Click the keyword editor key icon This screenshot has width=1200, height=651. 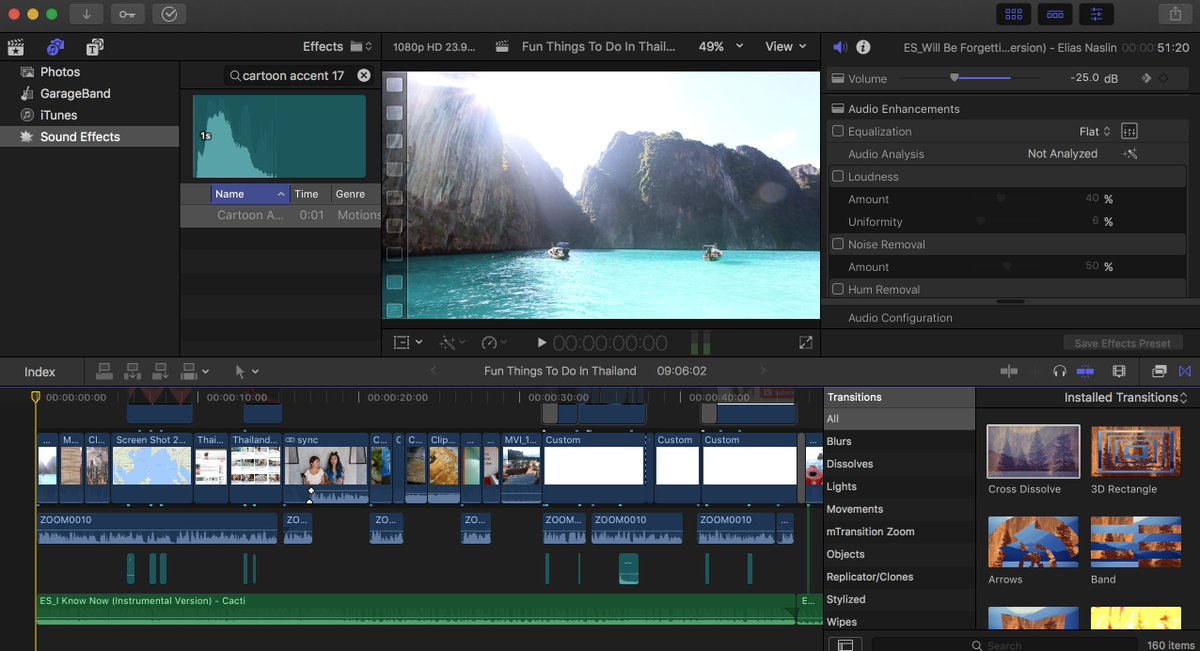tap(127, 14)
